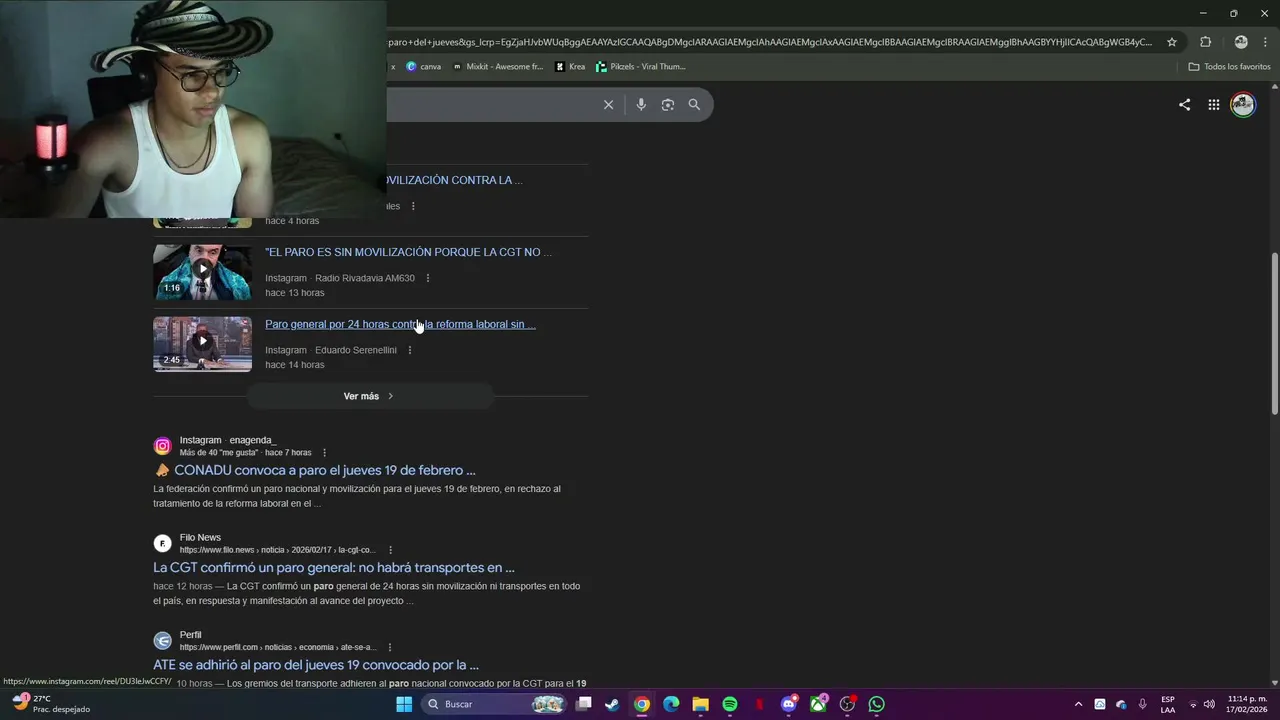The height and width of the screenshot is (720, 1280).
Task: Open WhatsApp from the taskbar
Action: 877,704
